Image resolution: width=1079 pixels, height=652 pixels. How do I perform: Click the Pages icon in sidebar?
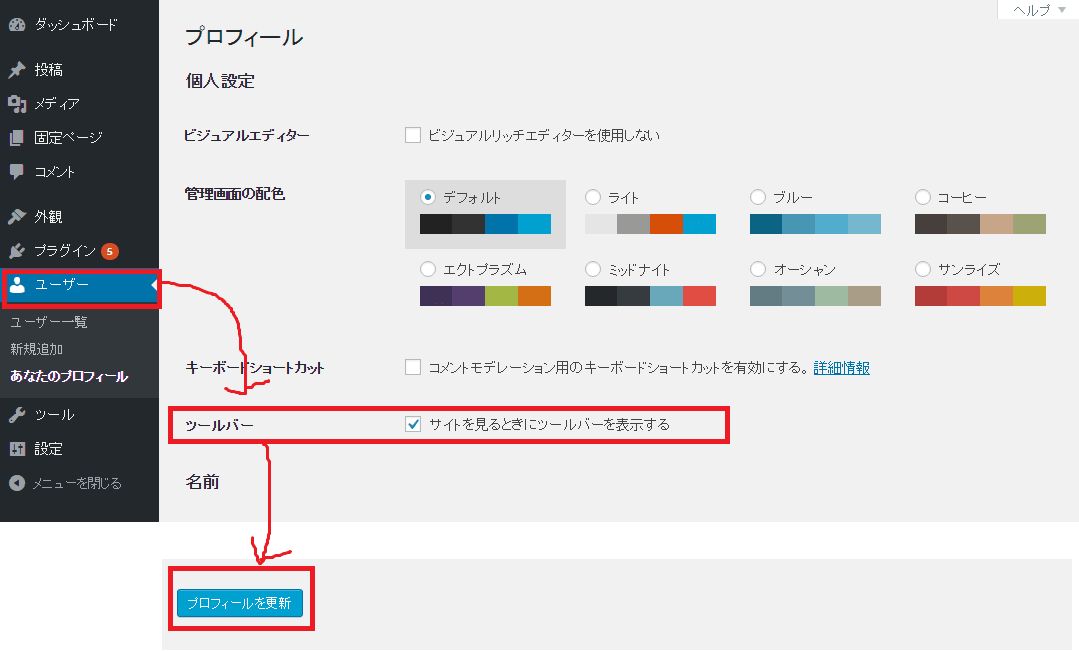pos(17,138)
